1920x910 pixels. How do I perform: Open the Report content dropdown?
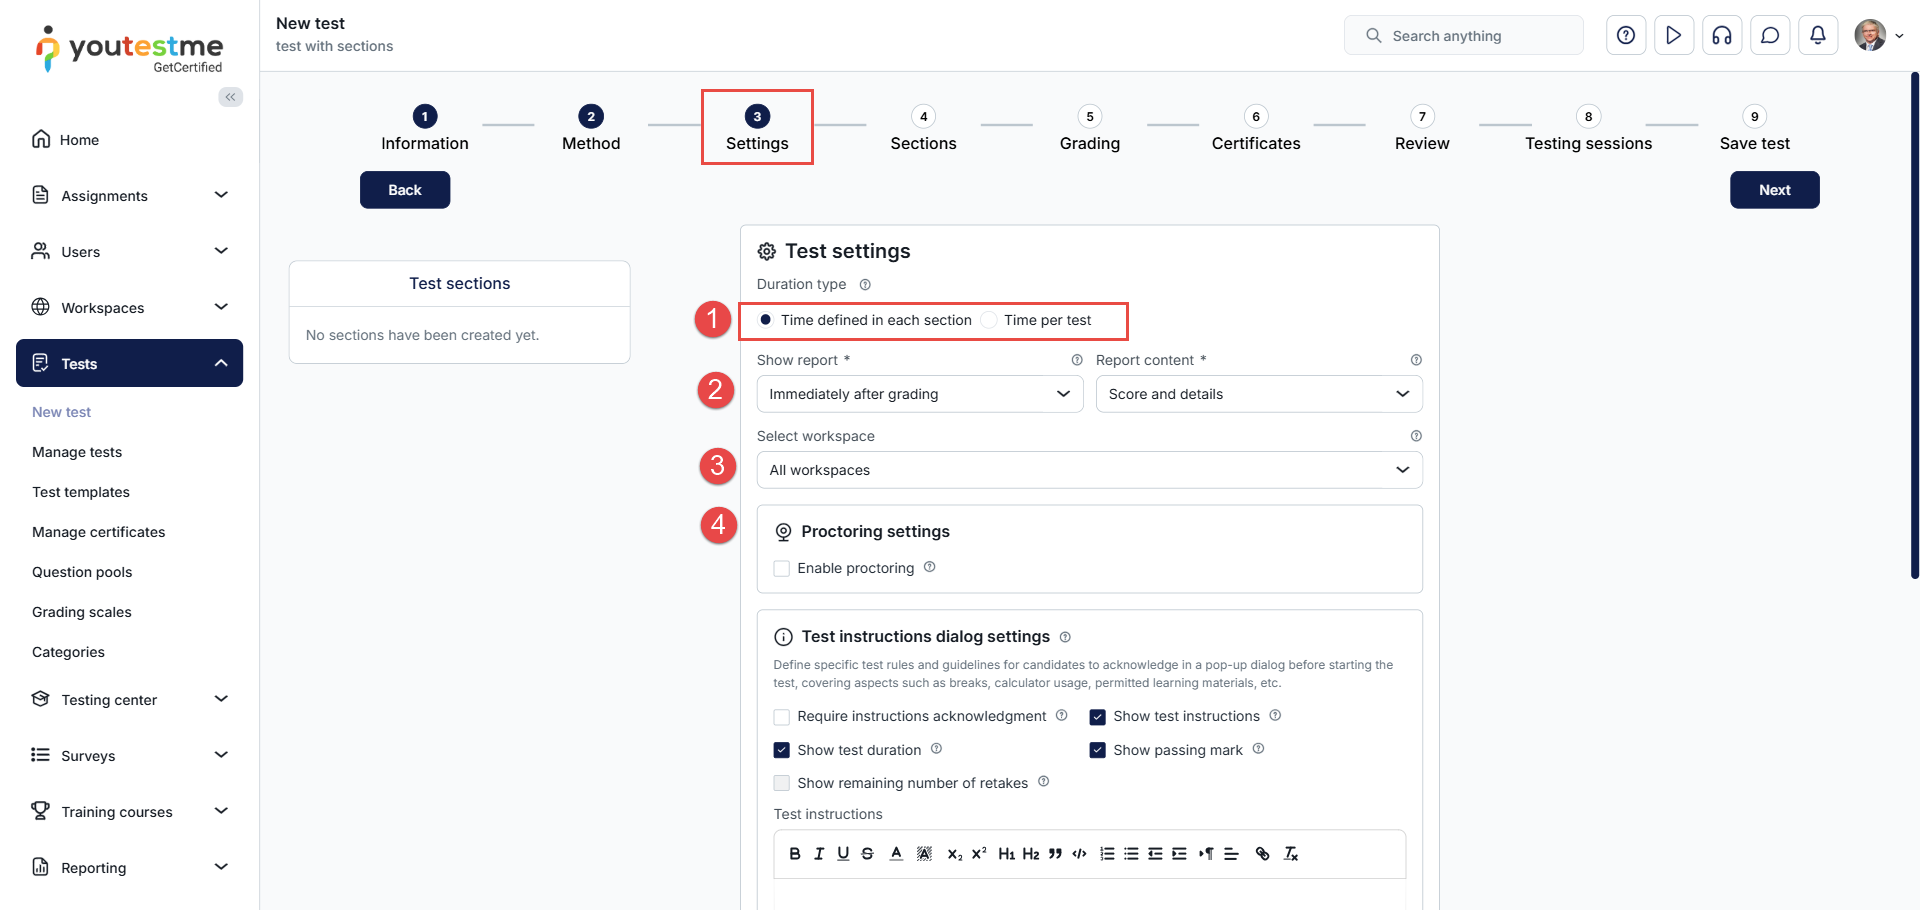[1258, 394]
